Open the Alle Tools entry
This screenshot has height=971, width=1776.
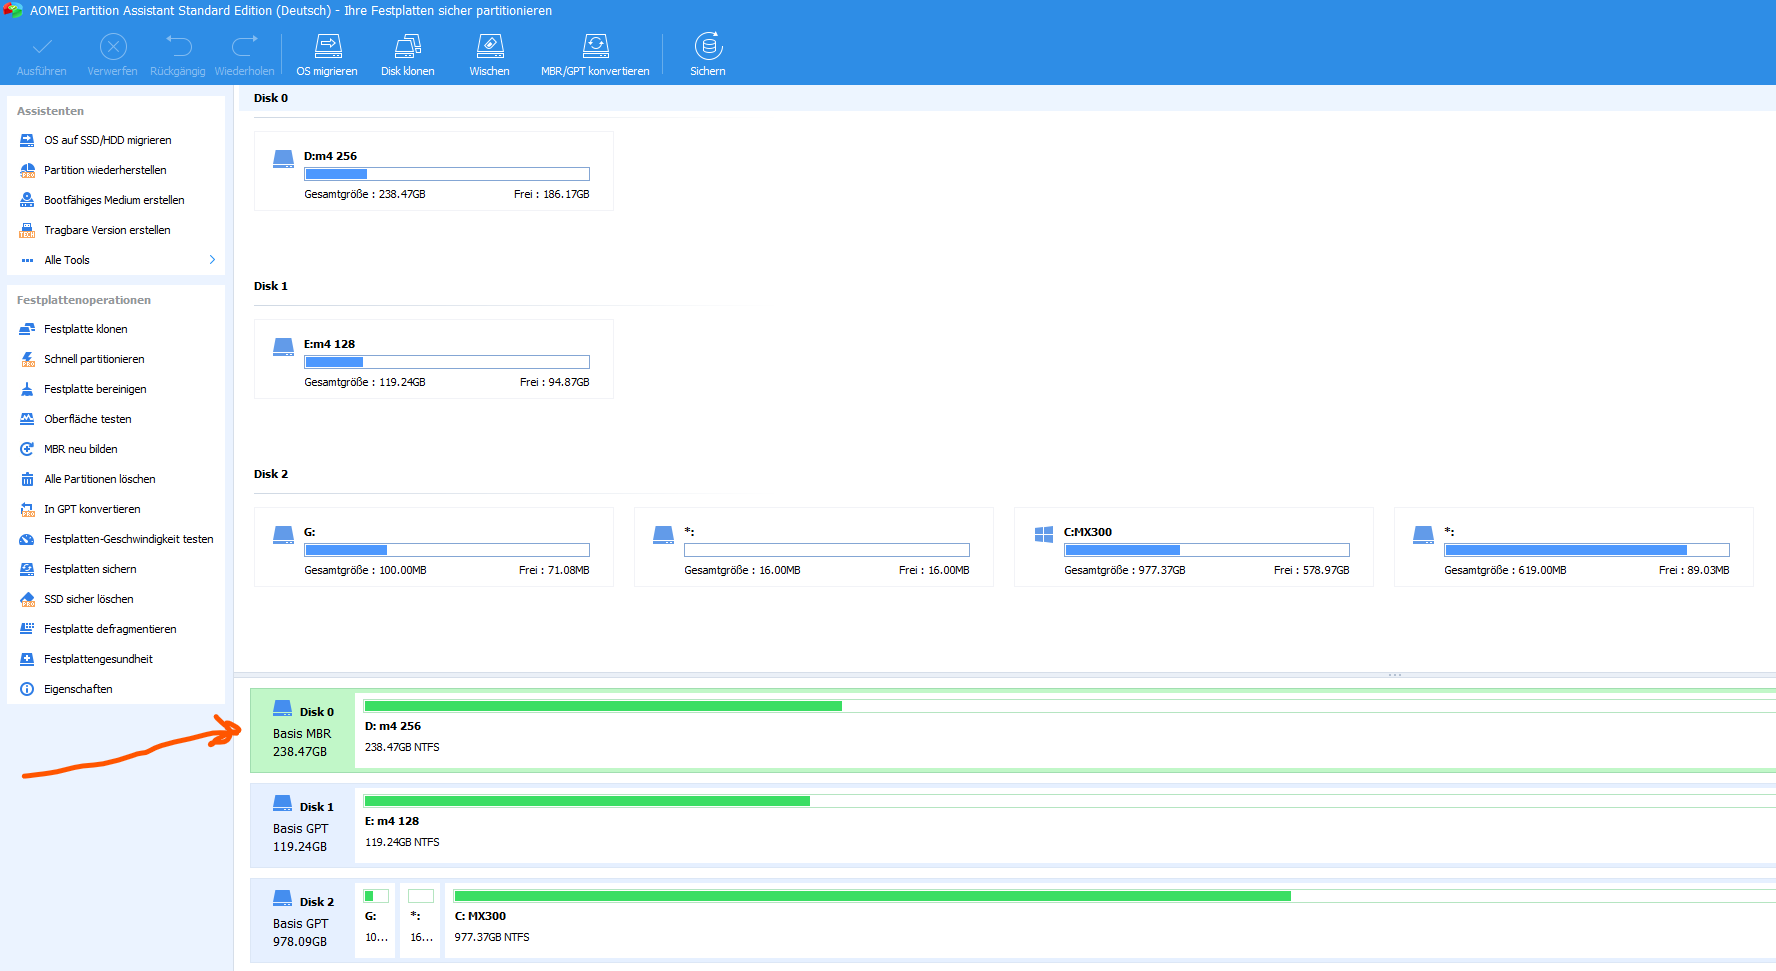tap(116, 260)
